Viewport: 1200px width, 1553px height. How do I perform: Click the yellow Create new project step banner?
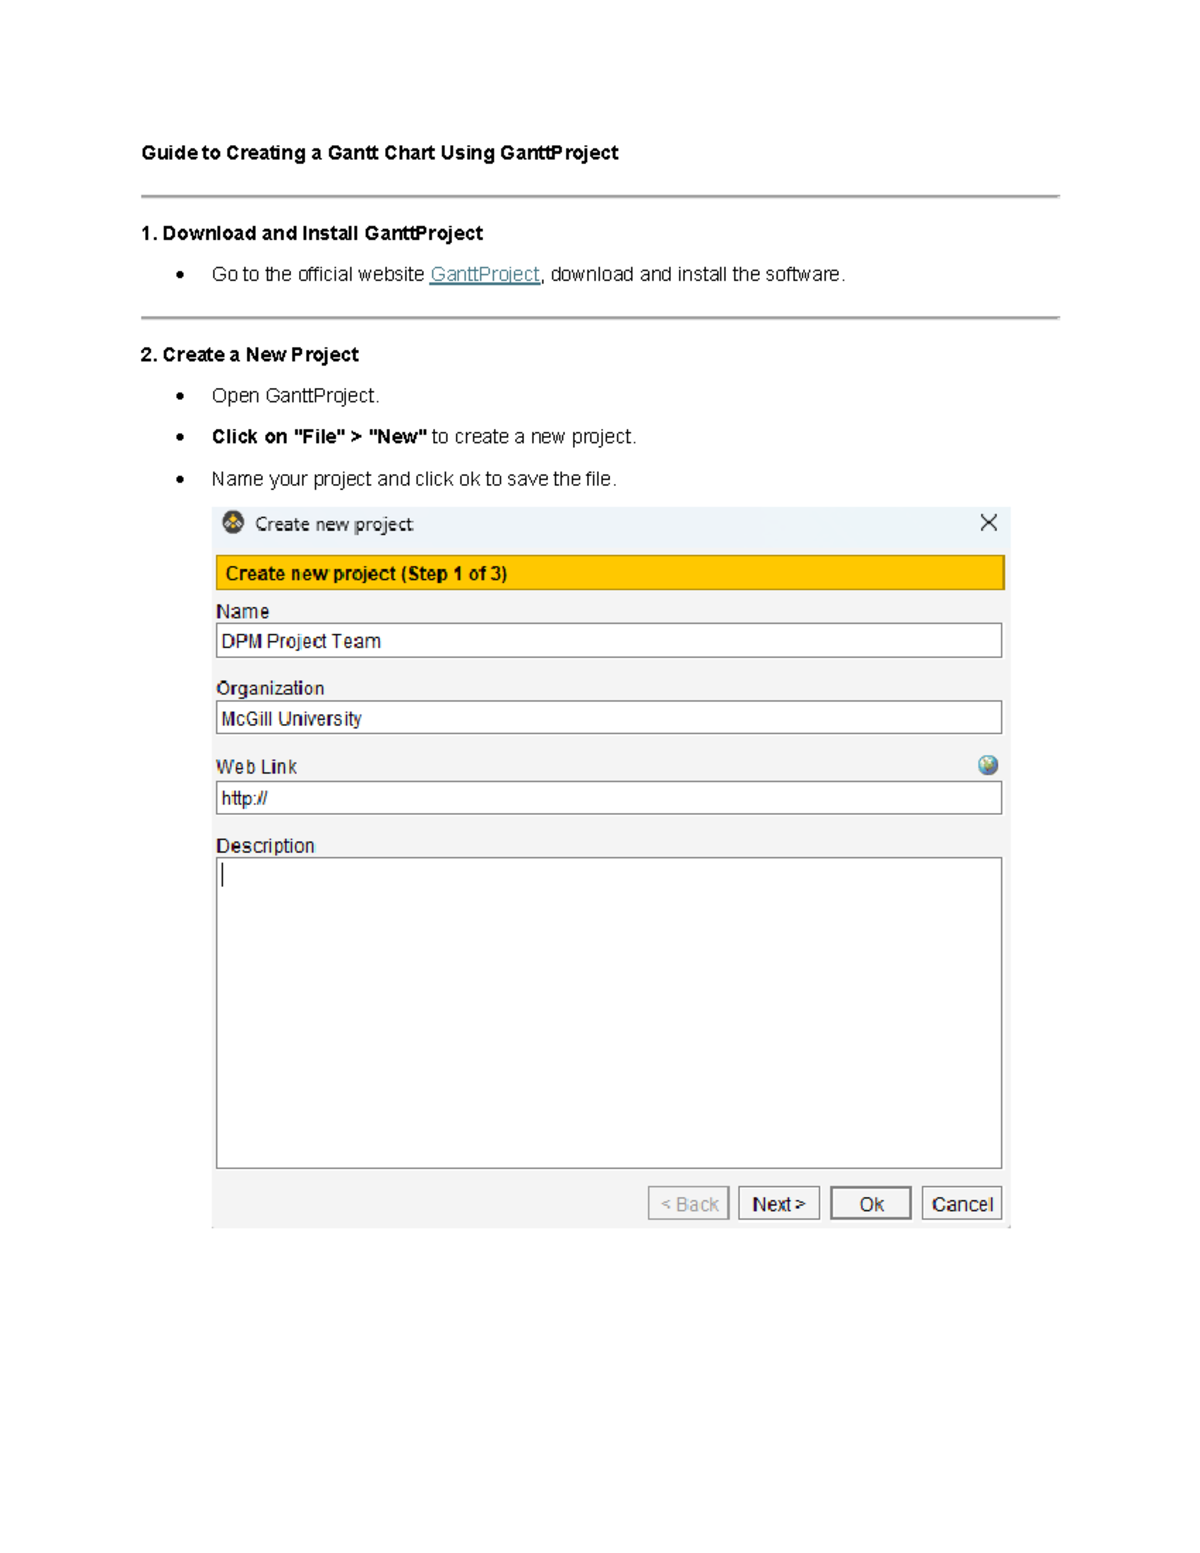click(x=608, y=573)
